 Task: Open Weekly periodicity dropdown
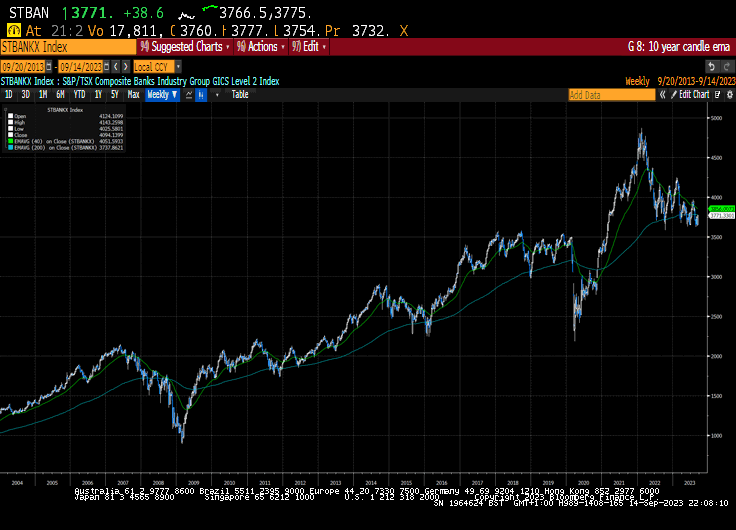162,95
